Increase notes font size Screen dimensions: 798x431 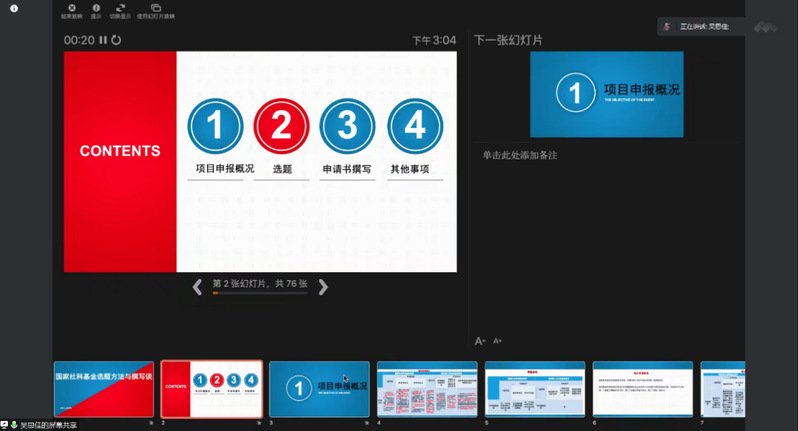480,341
